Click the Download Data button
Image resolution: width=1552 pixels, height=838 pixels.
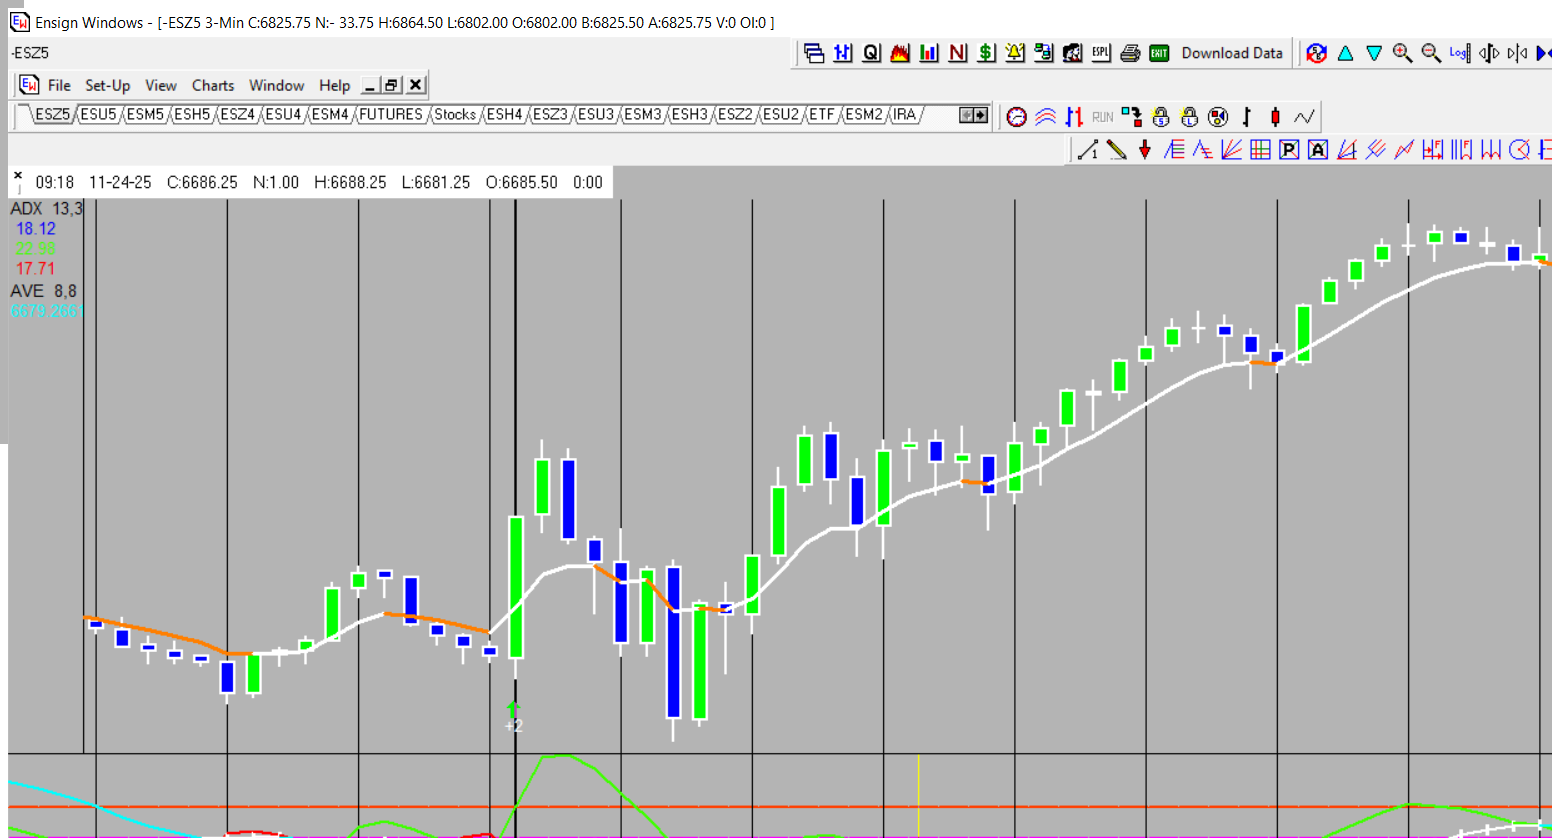click(x=1231, y=53)
